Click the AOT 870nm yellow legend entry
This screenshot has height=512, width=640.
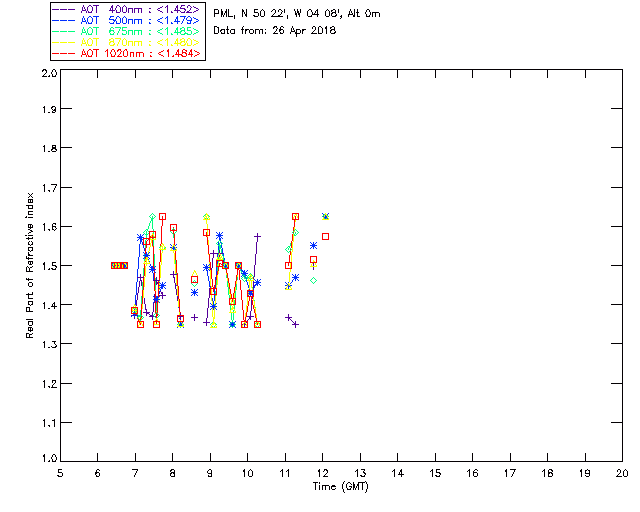coord(126,42)
